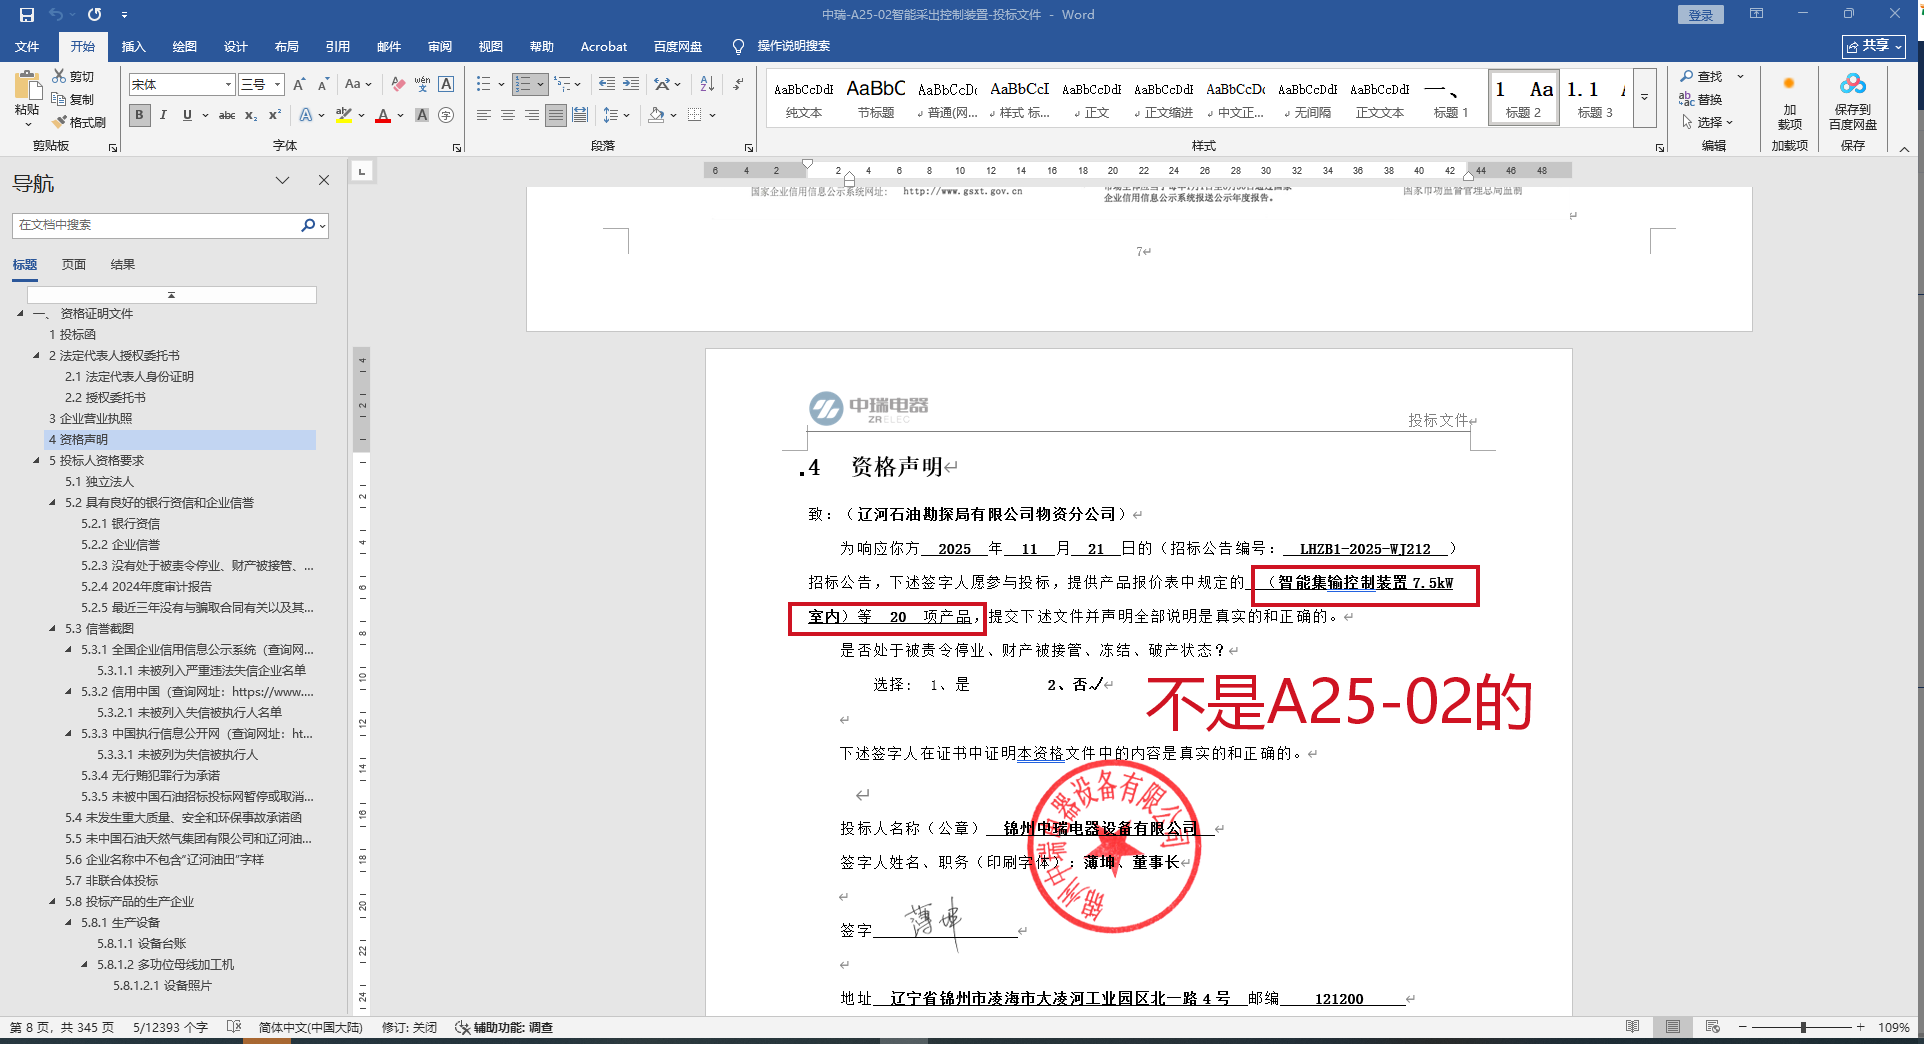Screen dimensions: 1924x1044
Task: Save the document with the floppy disk icon
Action: [27, 15]
